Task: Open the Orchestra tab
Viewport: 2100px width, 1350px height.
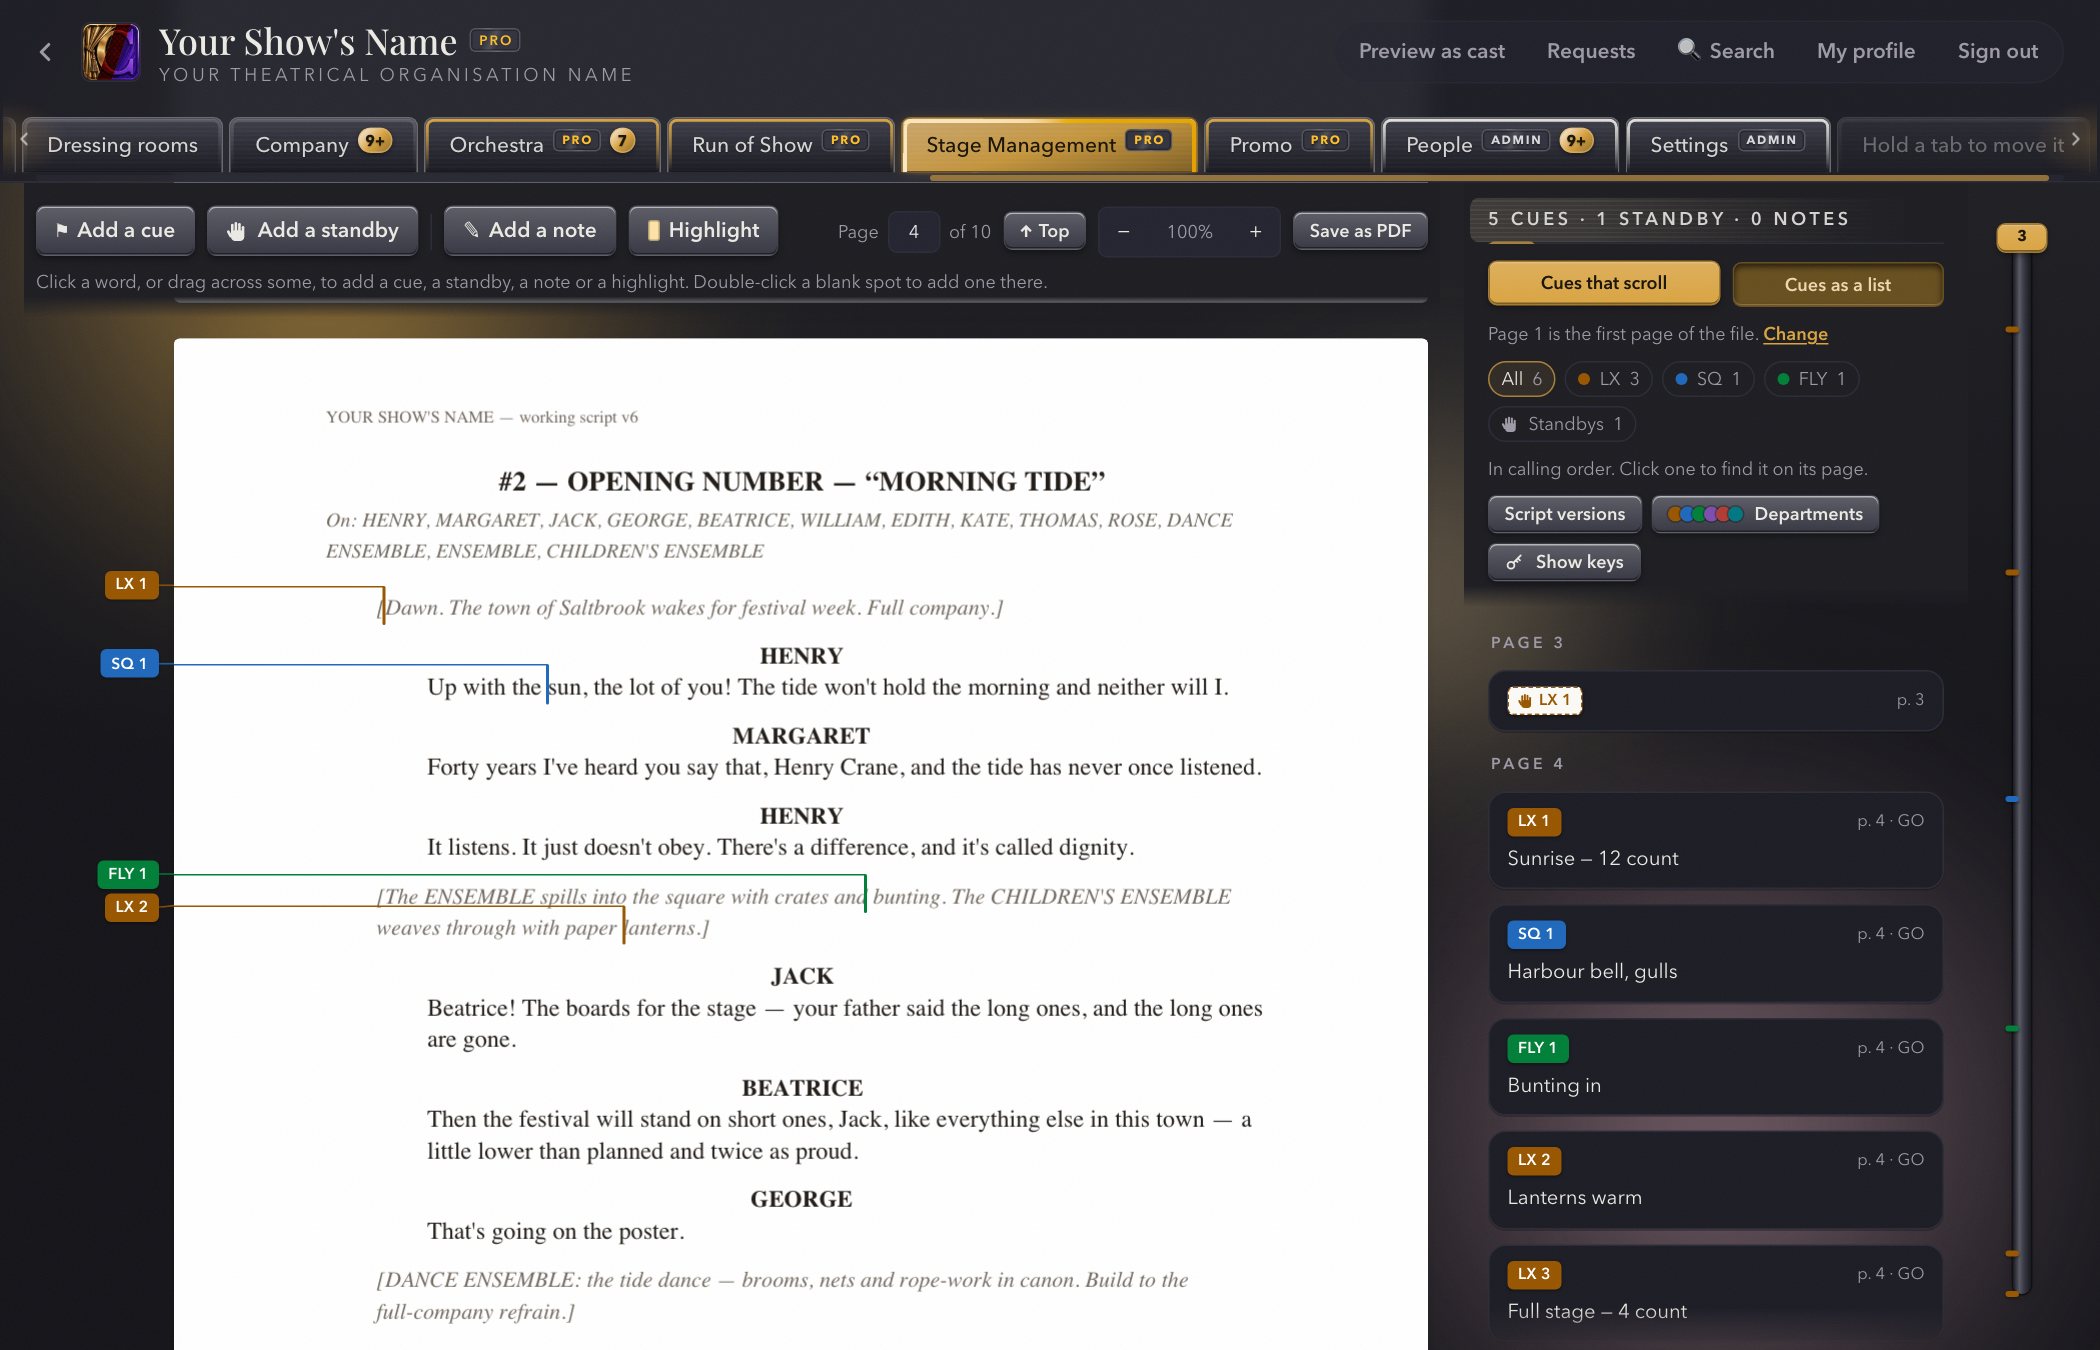Action: point(542,145)
